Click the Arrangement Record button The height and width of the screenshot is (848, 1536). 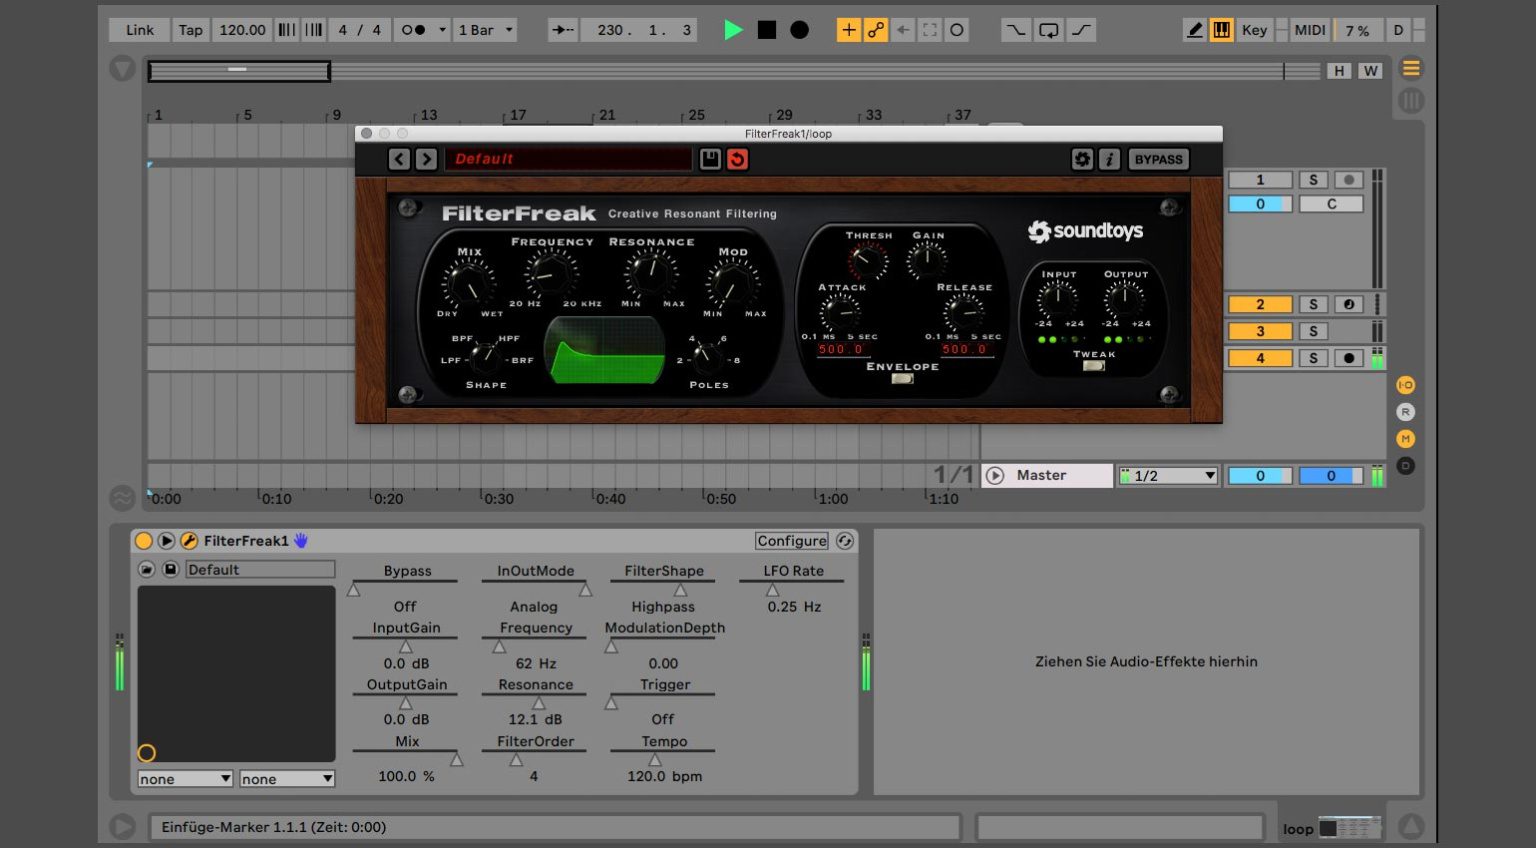tap(799, 30)
